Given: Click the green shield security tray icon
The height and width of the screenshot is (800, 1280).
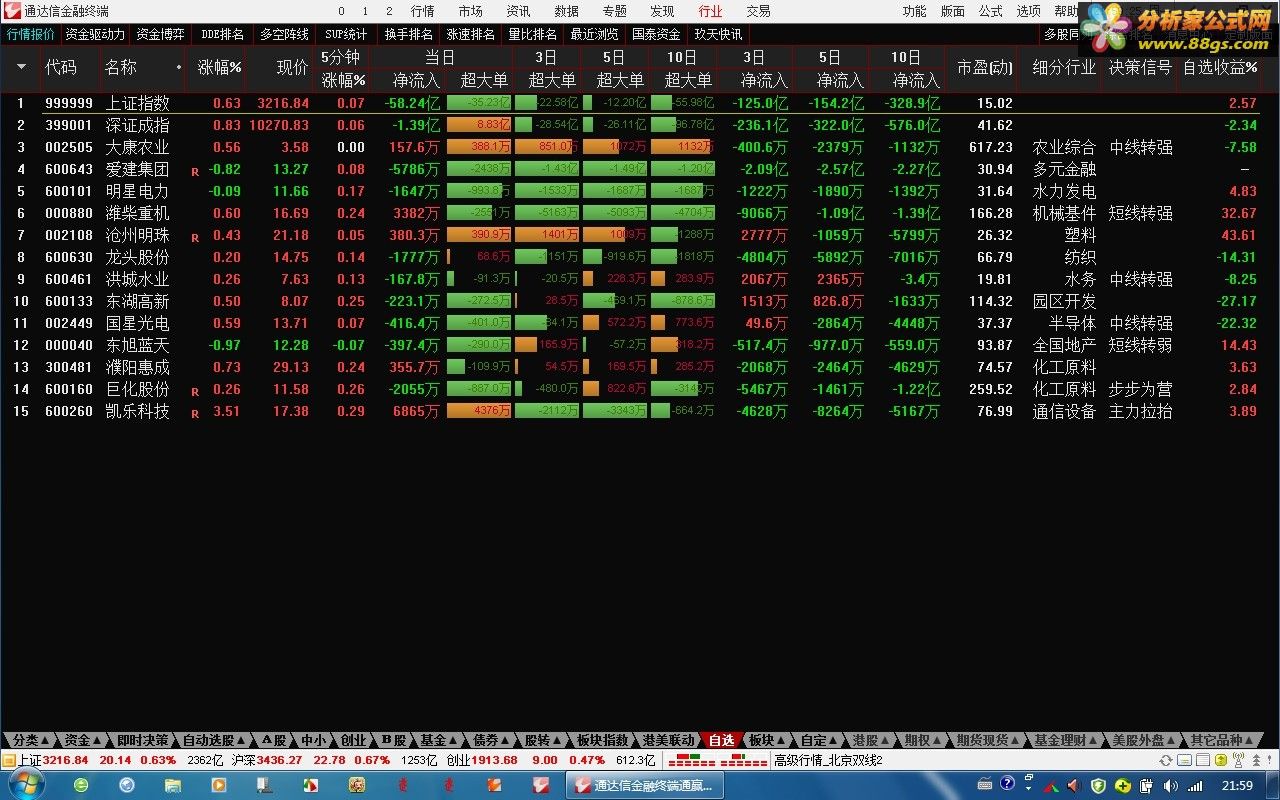Looking at the screenshot, I should (x=1097, y=784).
